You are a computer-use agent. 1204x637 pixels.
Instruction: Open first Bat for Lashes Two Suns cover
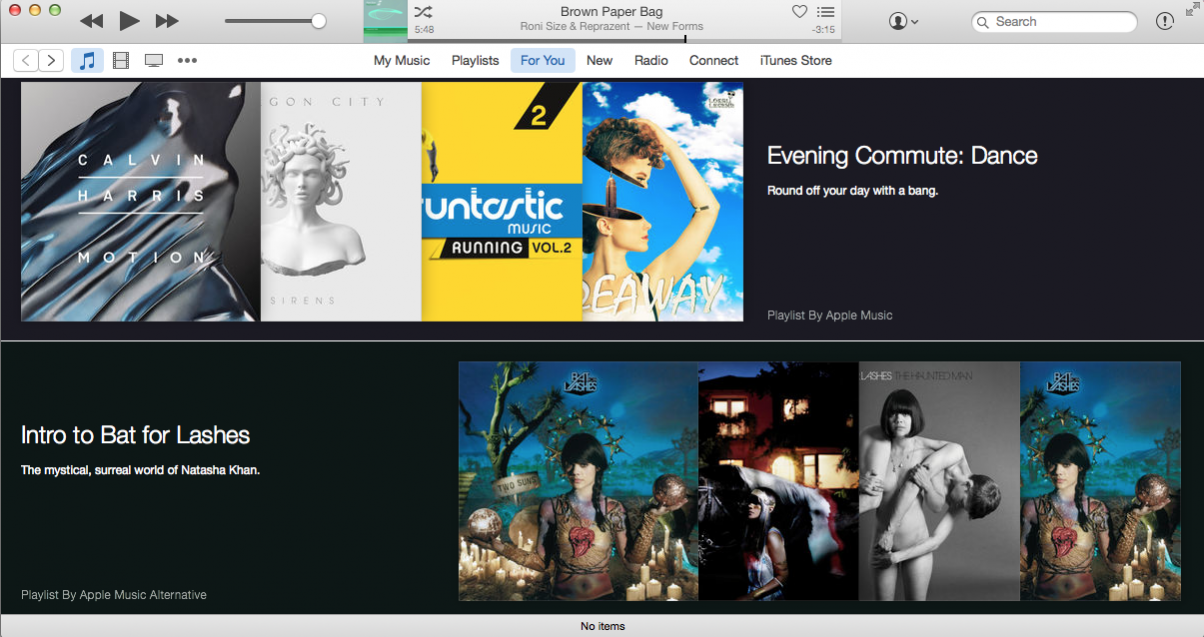(x=578, y=481)
